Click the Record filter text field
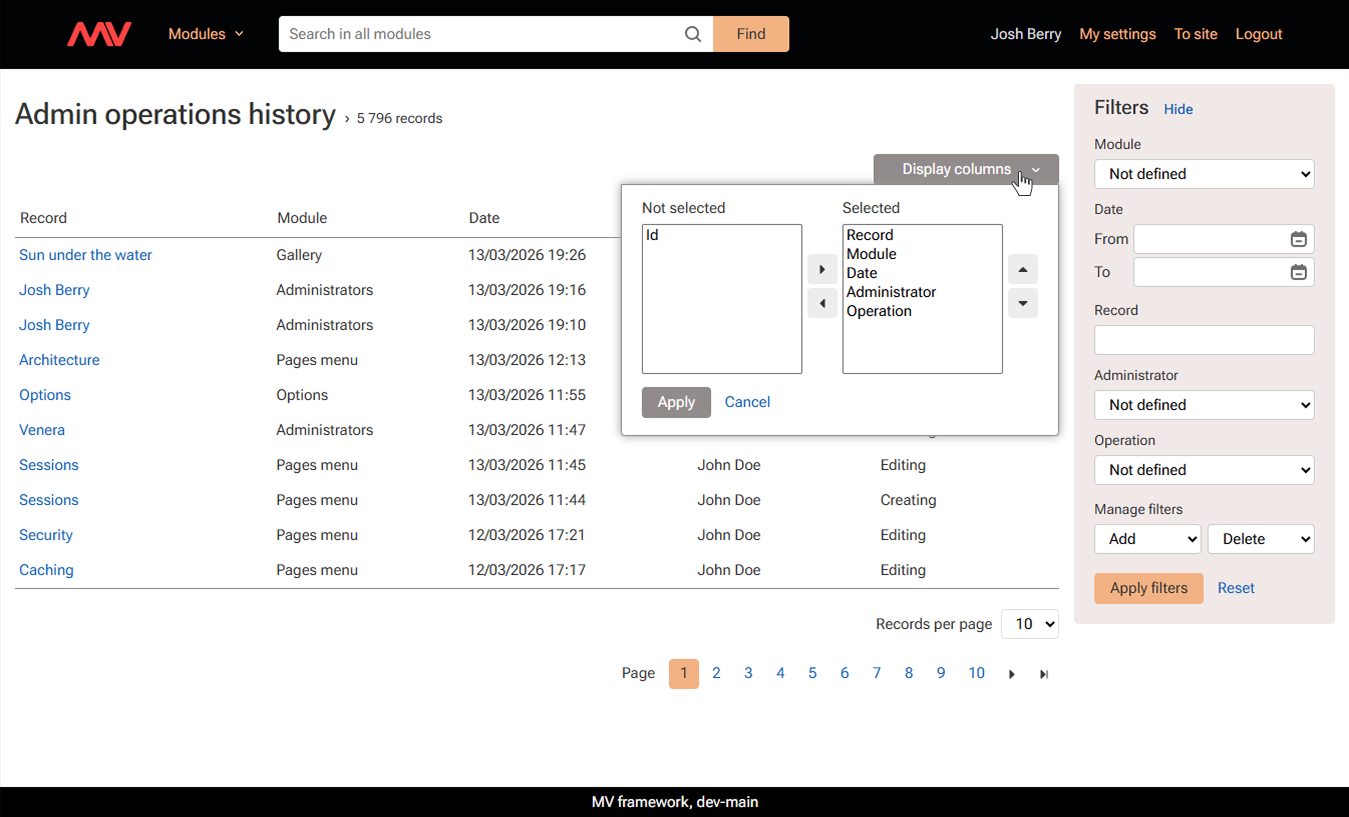 (x=1204, y=340)
